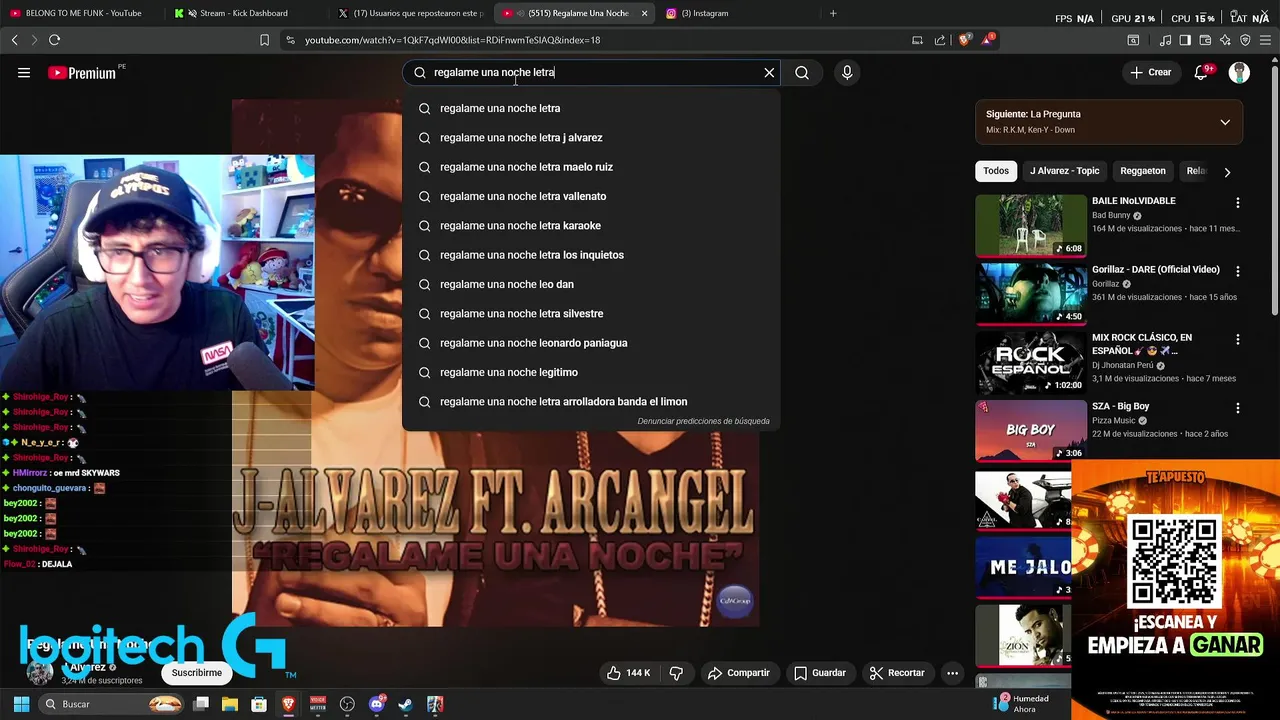Image resolution: width=1280 pixels, height=720 pixels.
Task: Pick suggestion regalame una noche legitimo
Action: click(590, 372)
